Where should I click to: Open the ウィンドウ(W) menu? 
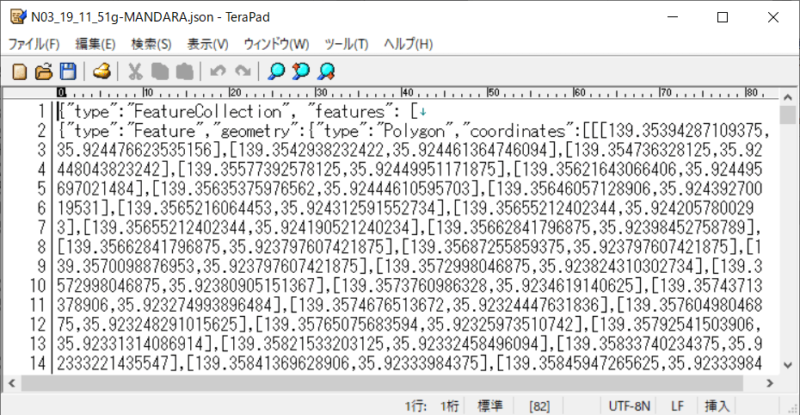[x=277, y=44]
